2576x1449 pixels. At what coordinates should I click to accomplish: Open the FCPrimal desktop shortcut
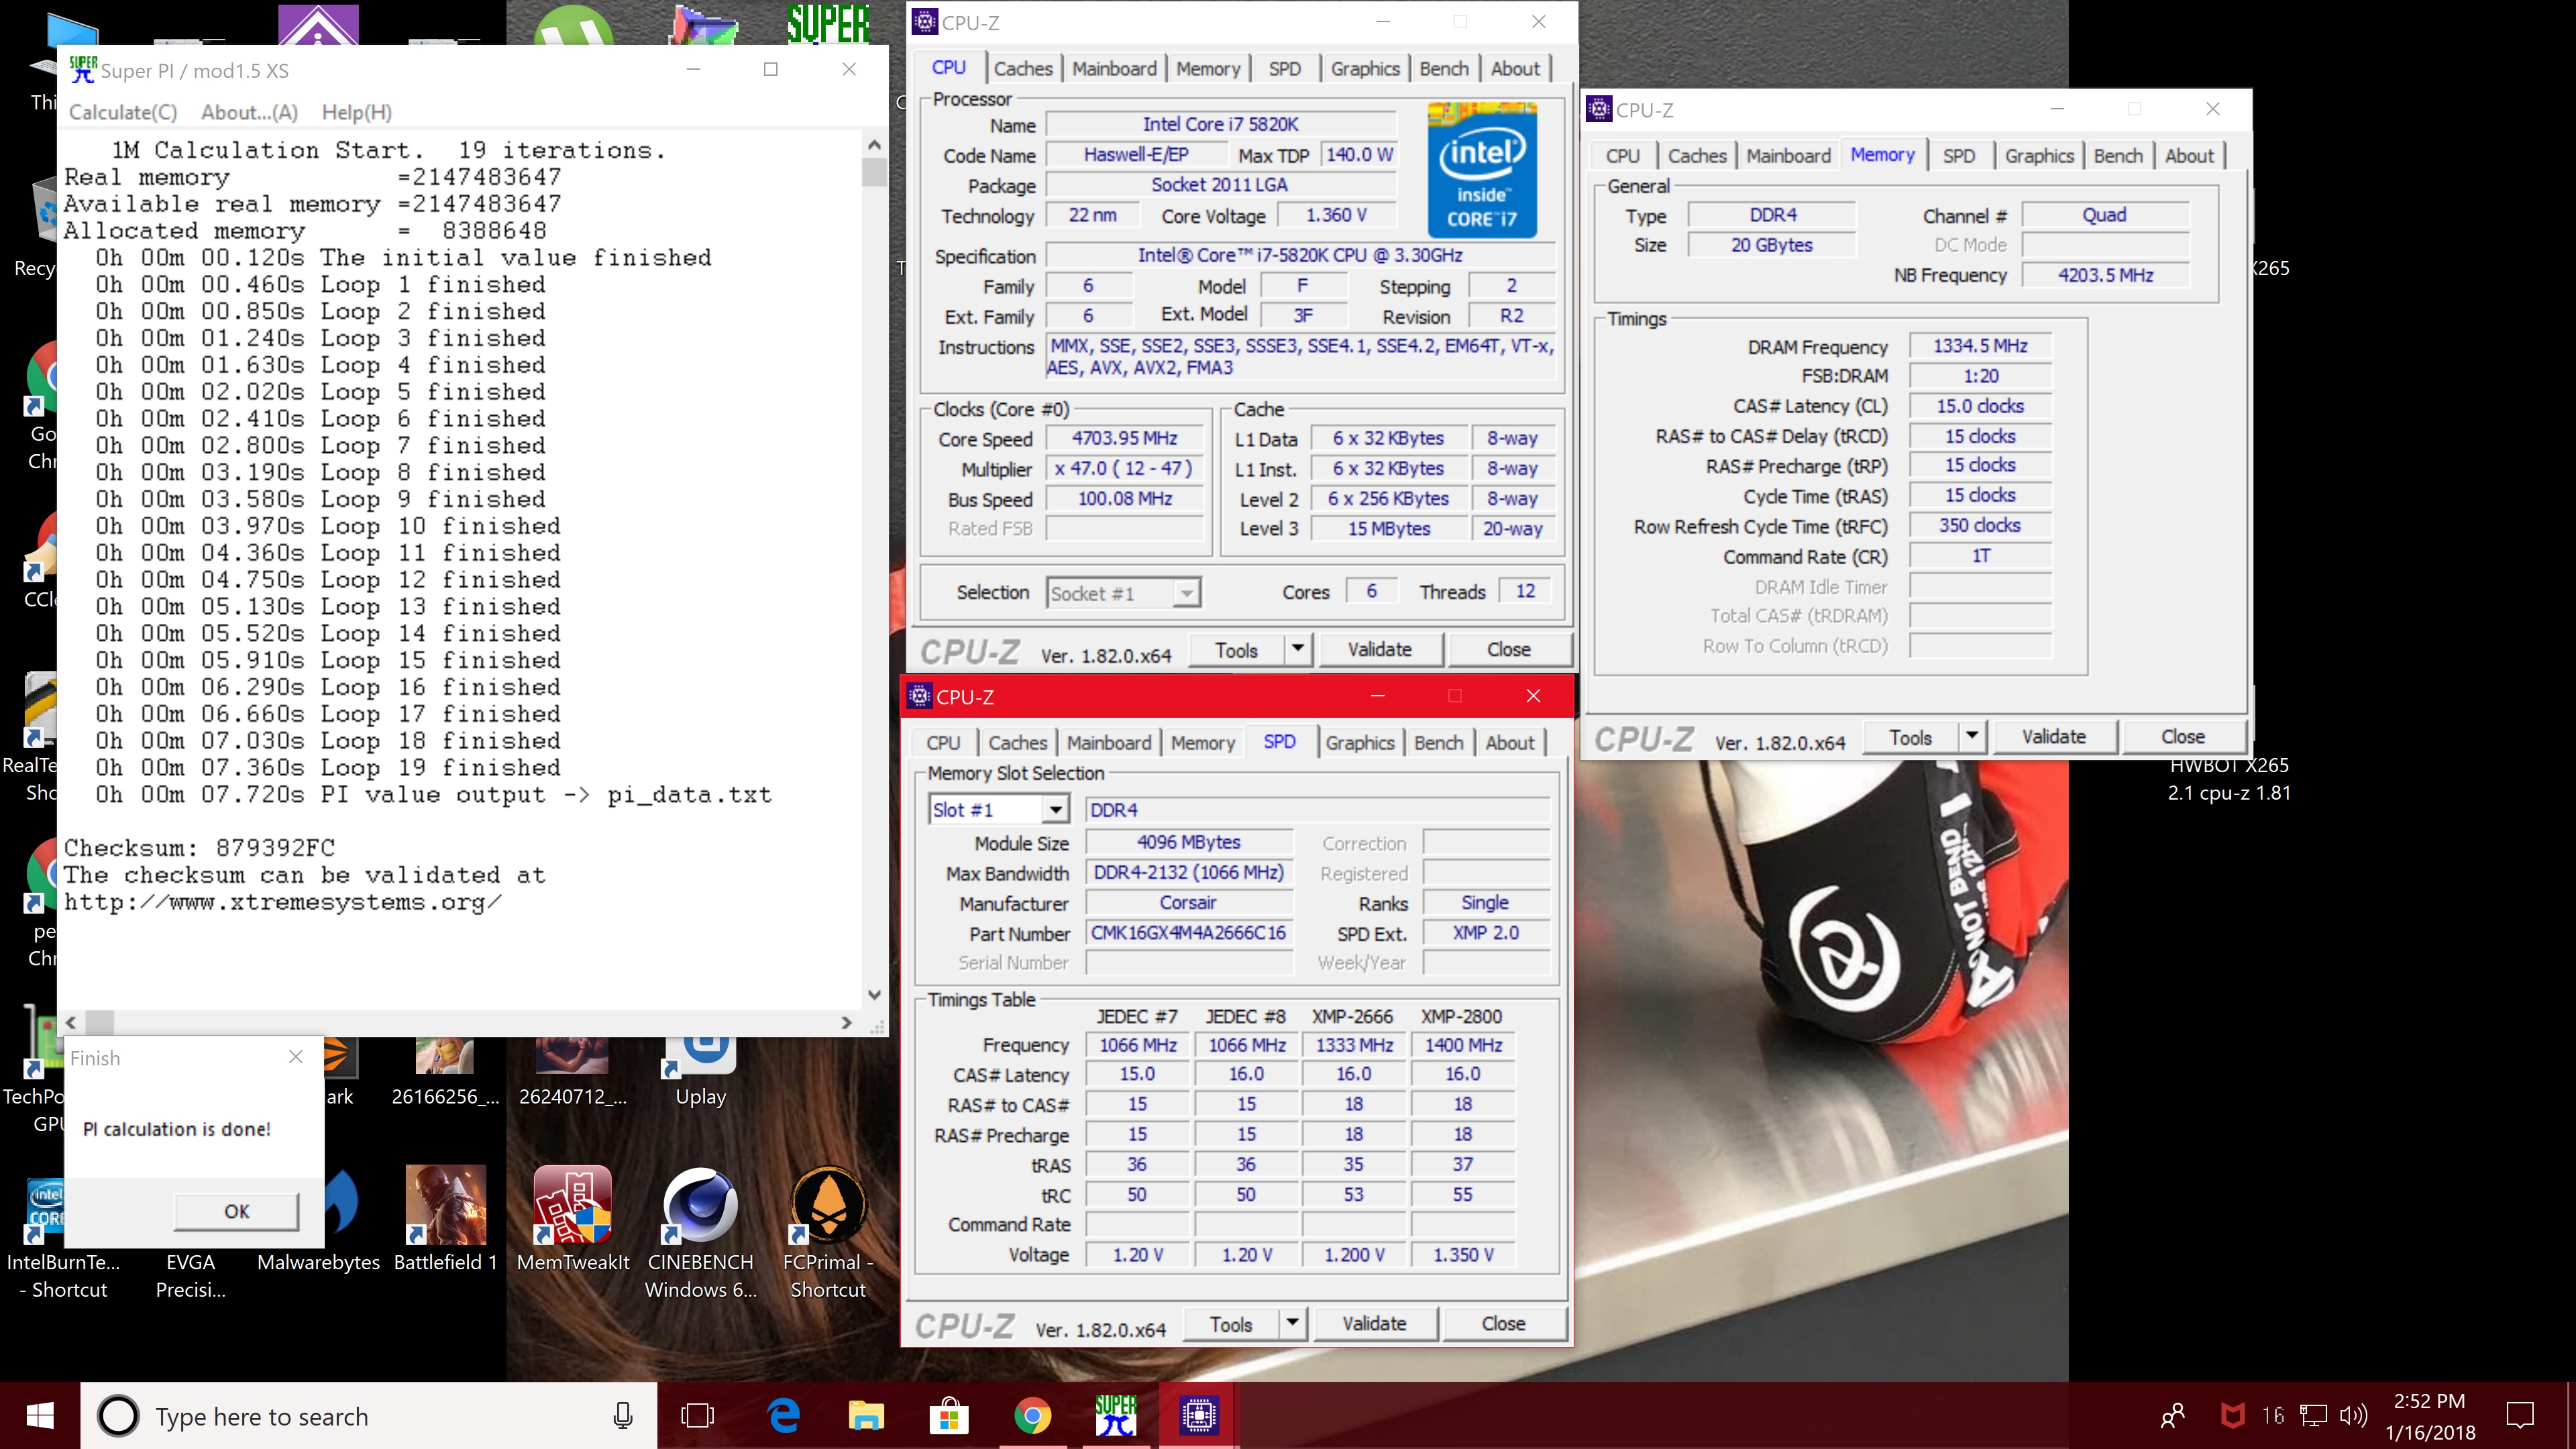[x=828, y=1233]
